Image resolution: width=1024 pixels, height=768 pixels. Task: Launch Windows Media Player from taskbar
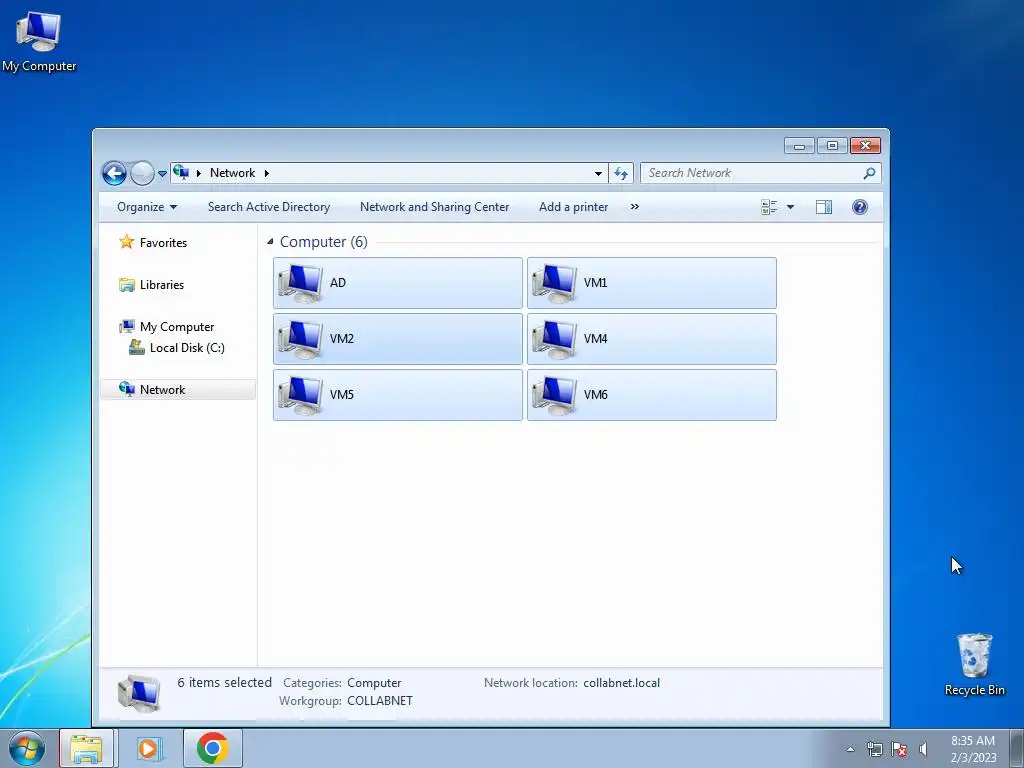pyautogui.click(x=150, y=748)
